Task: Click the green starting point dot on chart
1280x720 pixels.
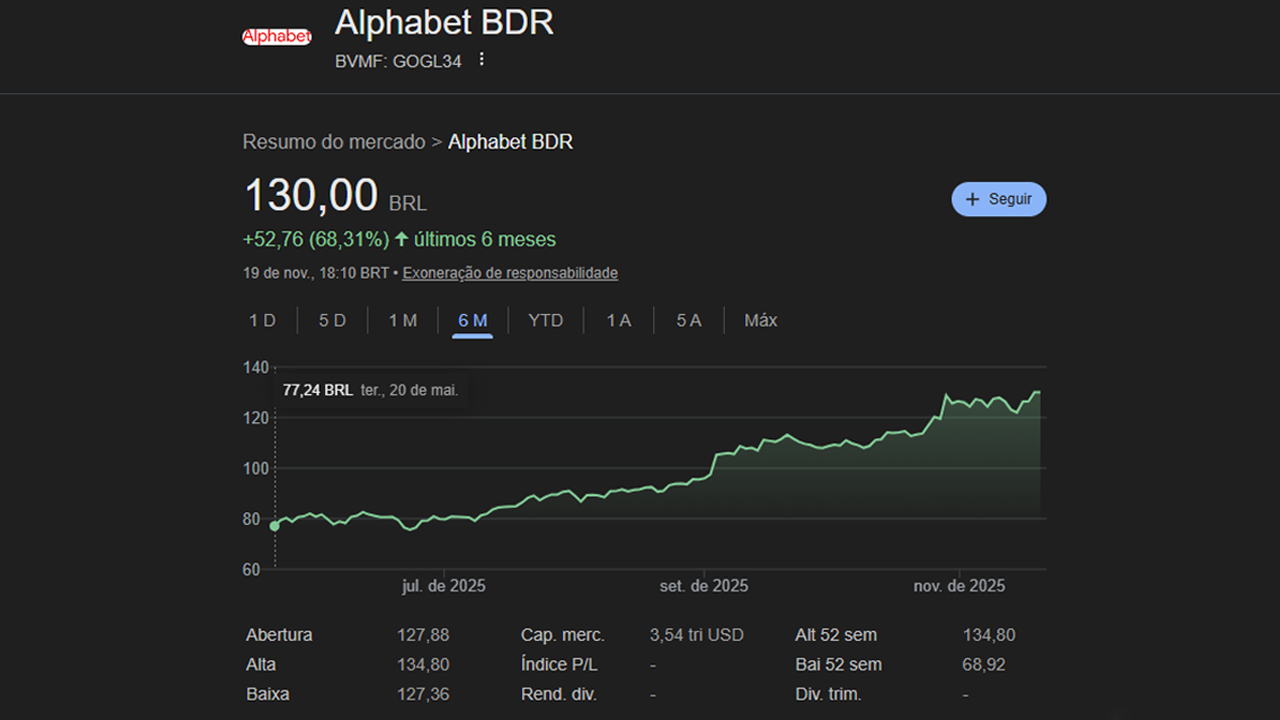Action: coord(275,526)
